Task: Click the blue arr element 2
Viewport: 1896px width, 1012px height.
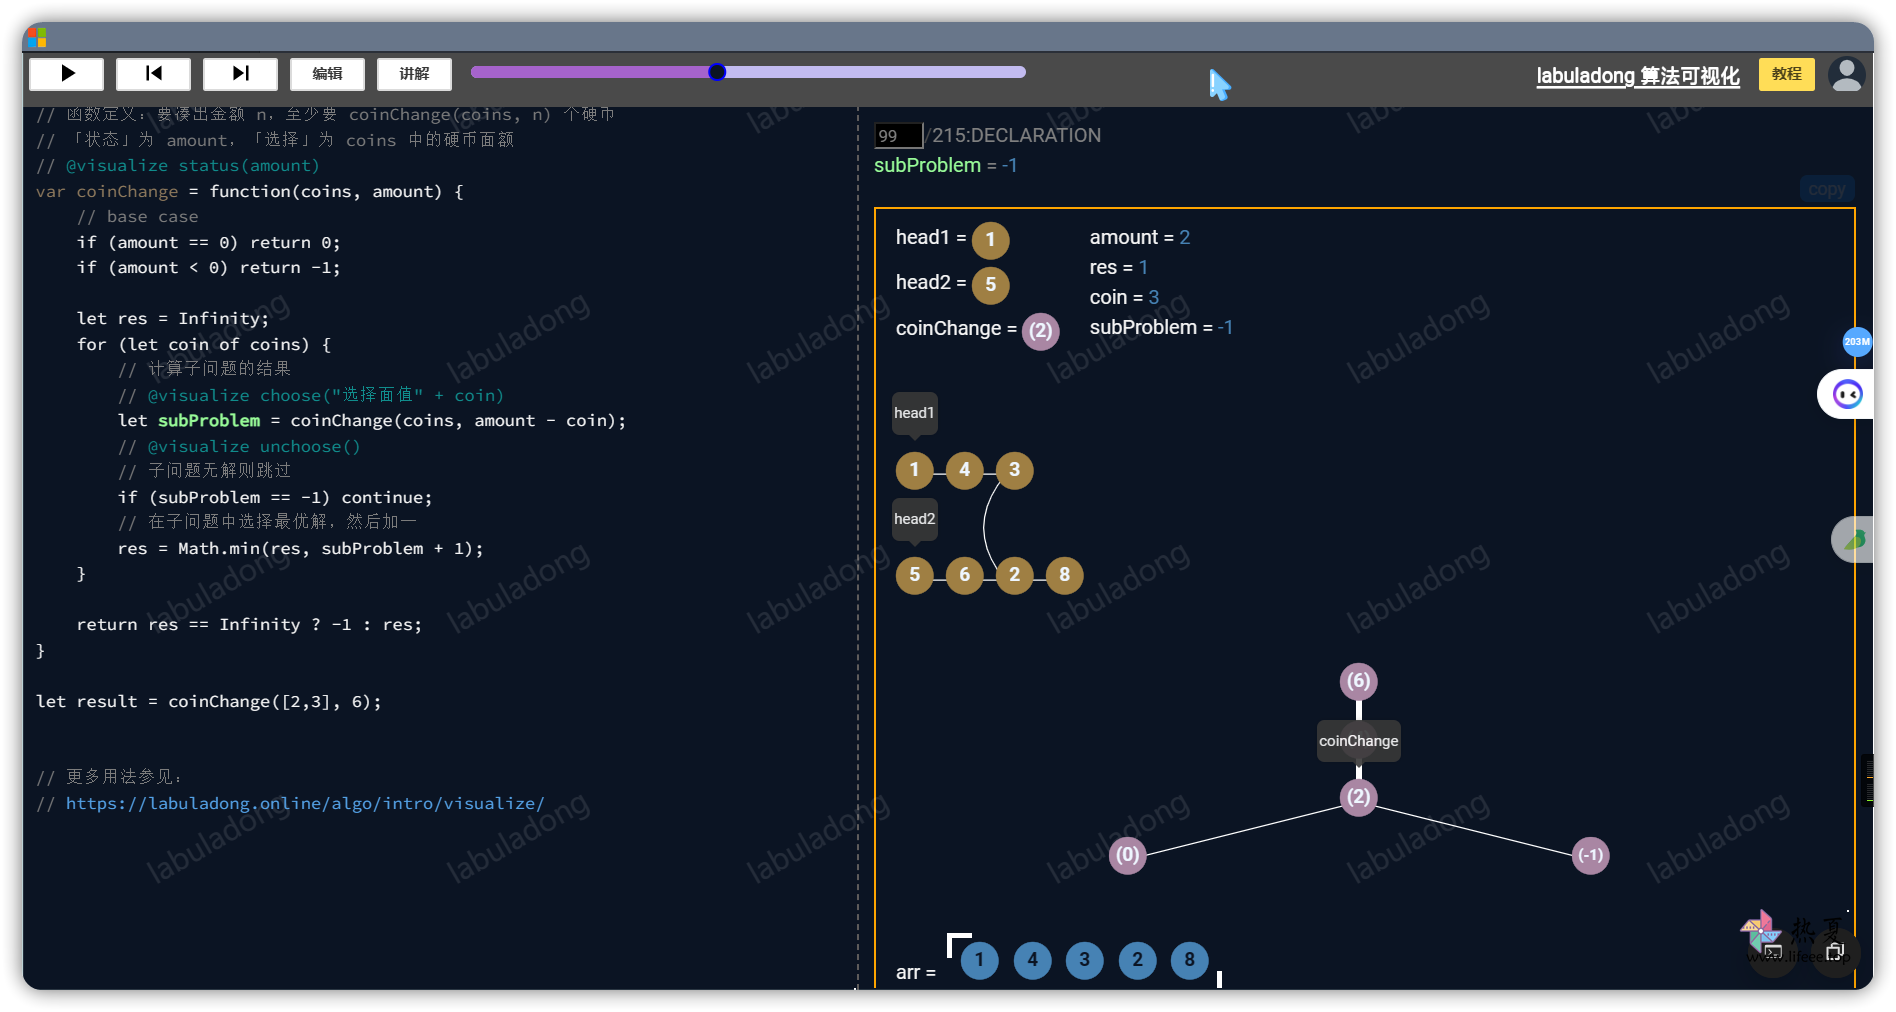Action: pyautogui.click(x=1137, y=960)
